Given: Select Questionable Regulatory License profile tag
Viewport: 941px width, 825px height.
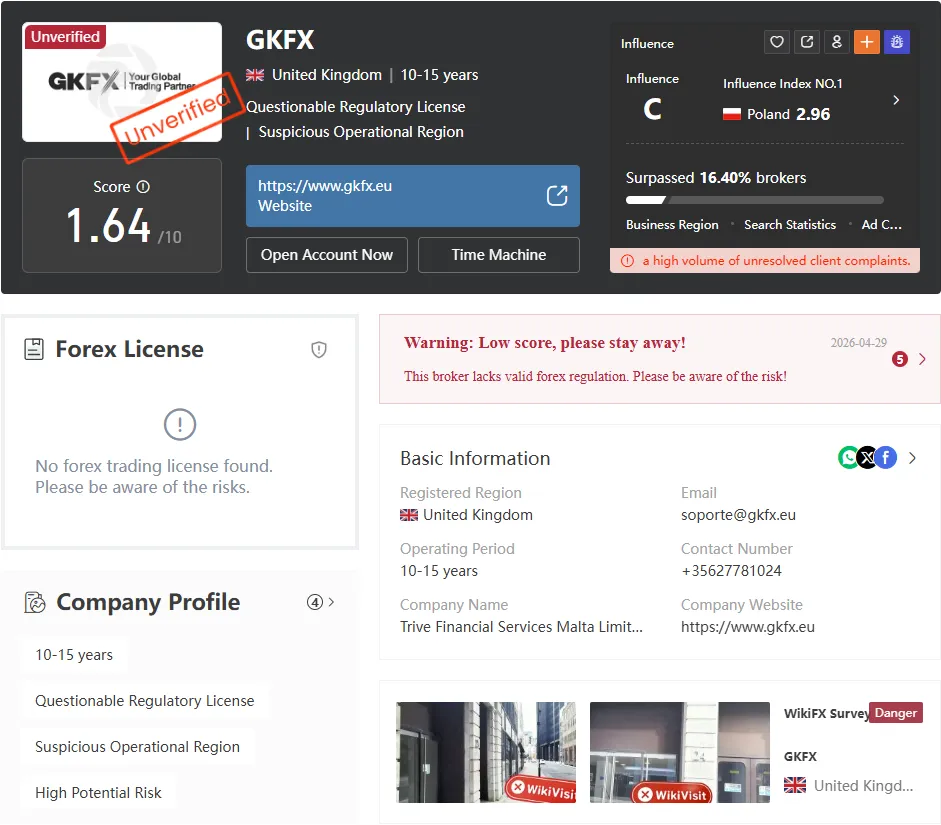Looking at the screenshot, I should tap(145, 701).
